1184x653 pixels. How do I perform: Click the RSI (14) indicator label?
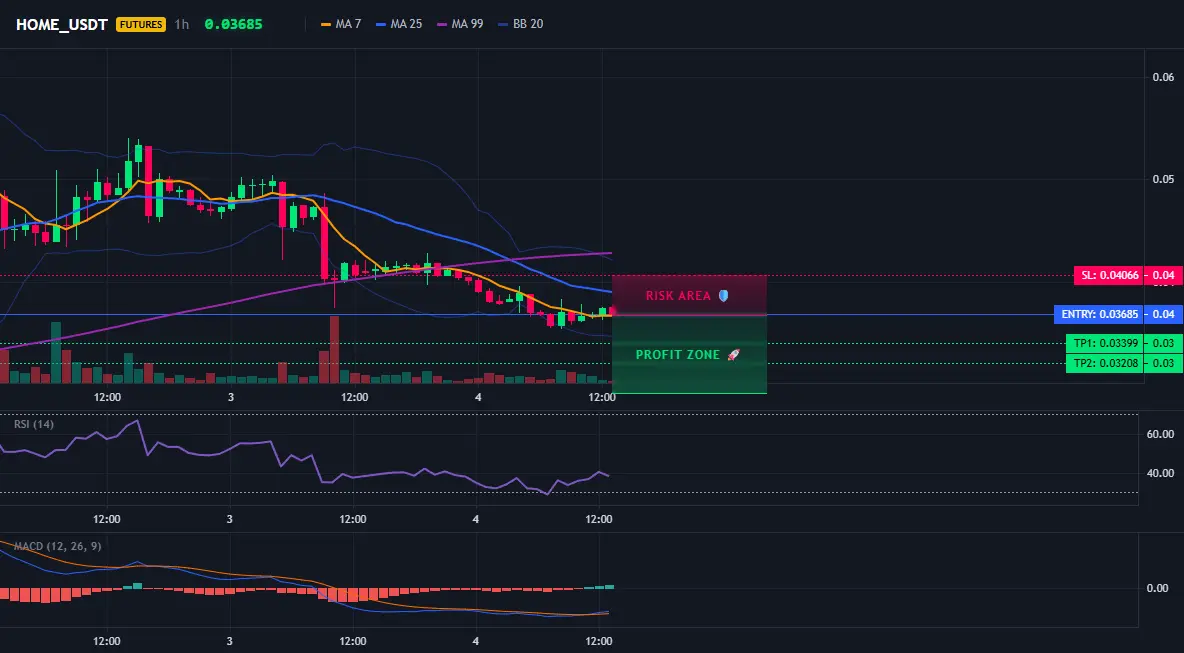point(34,424)
